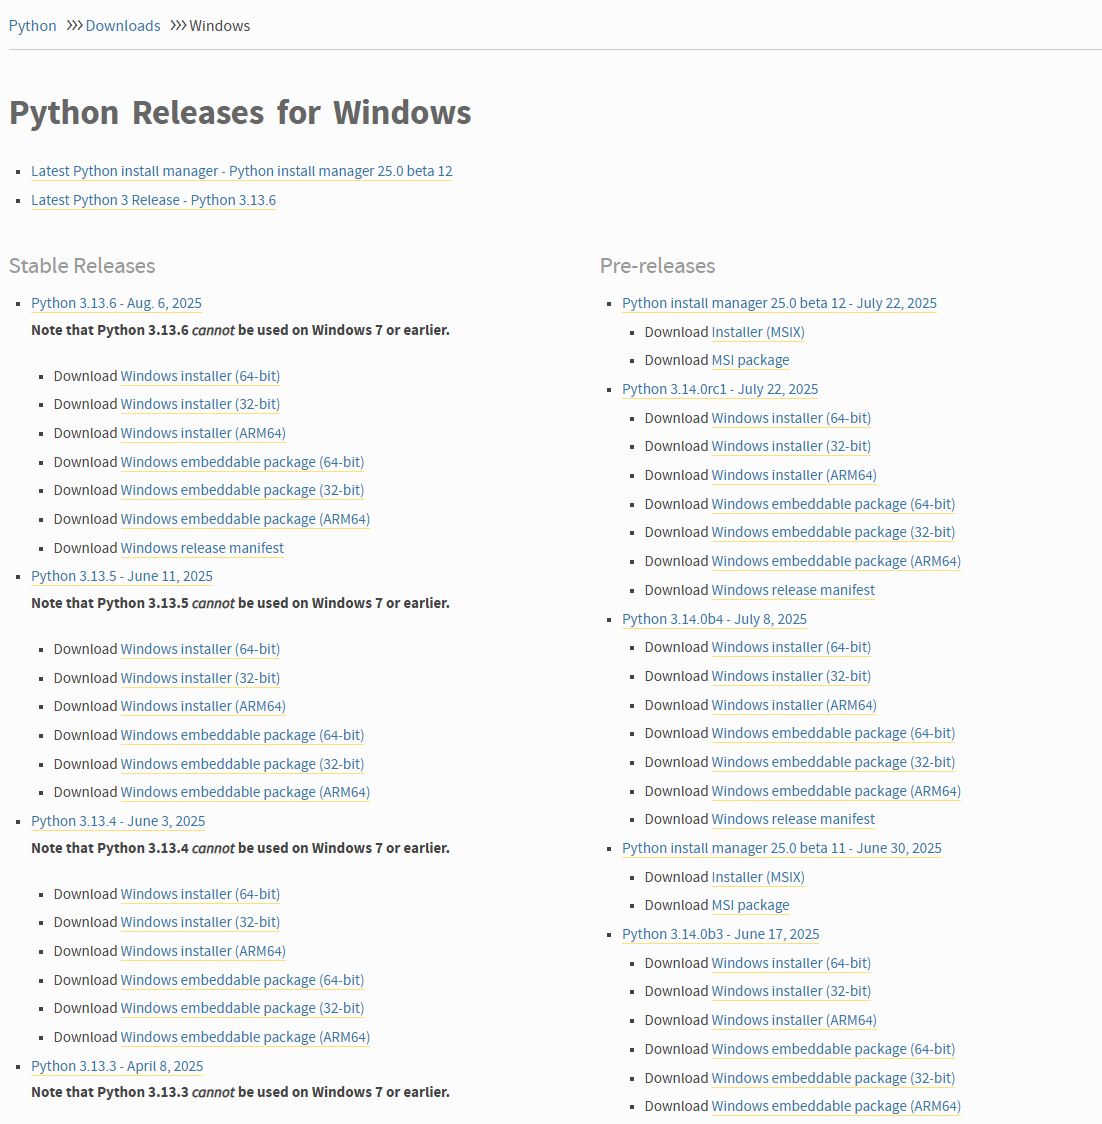Viewport: 1102px width, 1124px height.
Task: Download beta 11 Installer (MSIX)
Action: [x=758, y=877]
